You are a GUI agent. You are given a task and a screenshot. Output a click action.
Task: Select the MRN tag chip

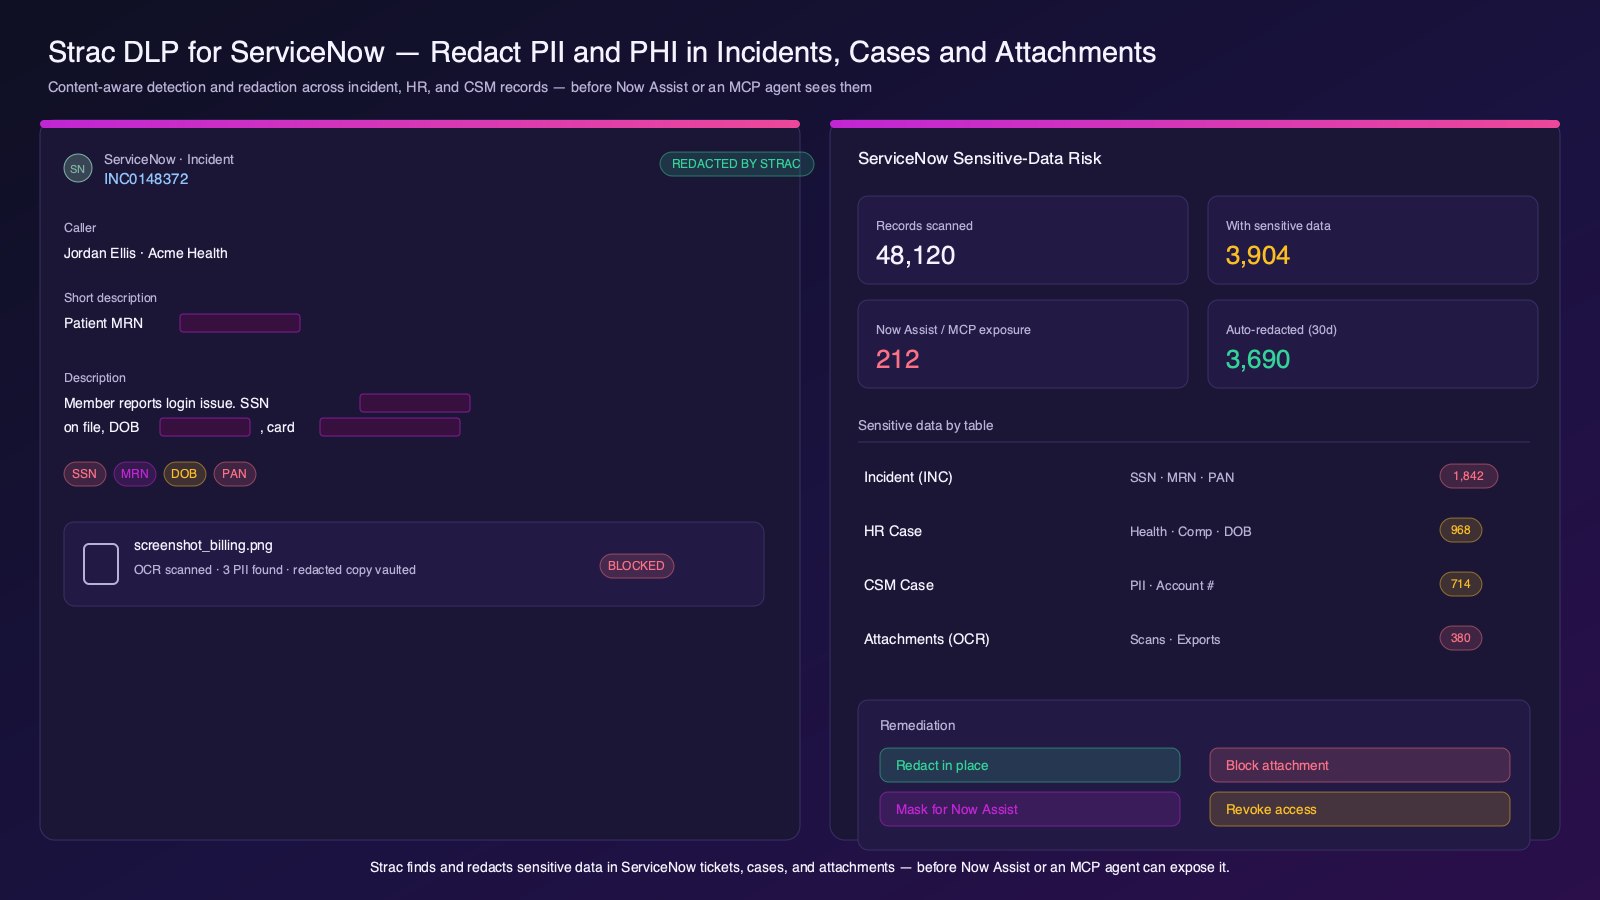tap(135, 474)
